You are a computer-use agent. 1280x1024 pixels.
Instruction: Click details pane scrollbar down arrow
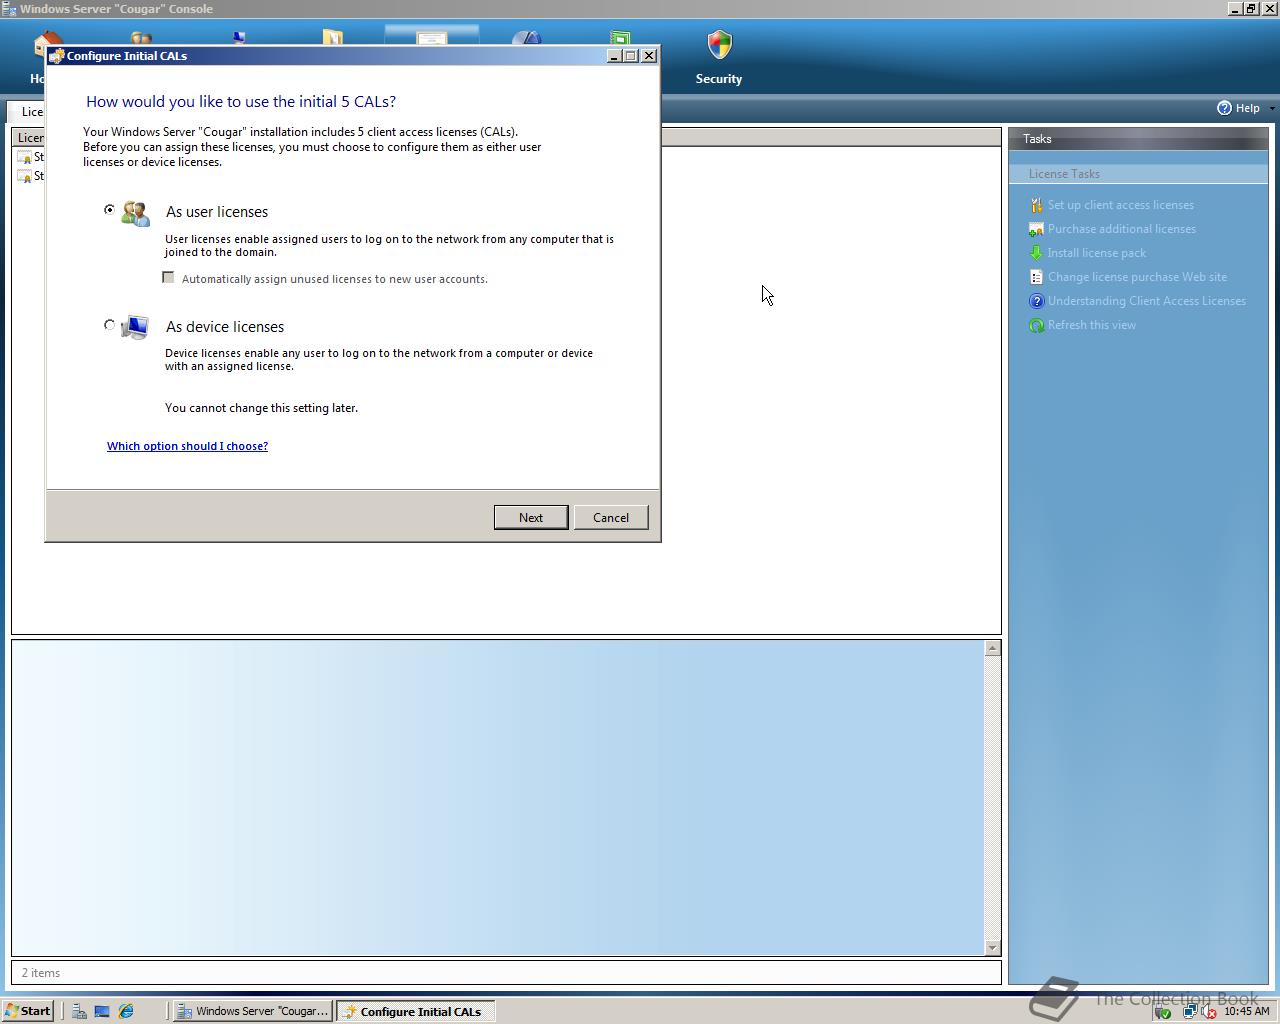point(992,947)
